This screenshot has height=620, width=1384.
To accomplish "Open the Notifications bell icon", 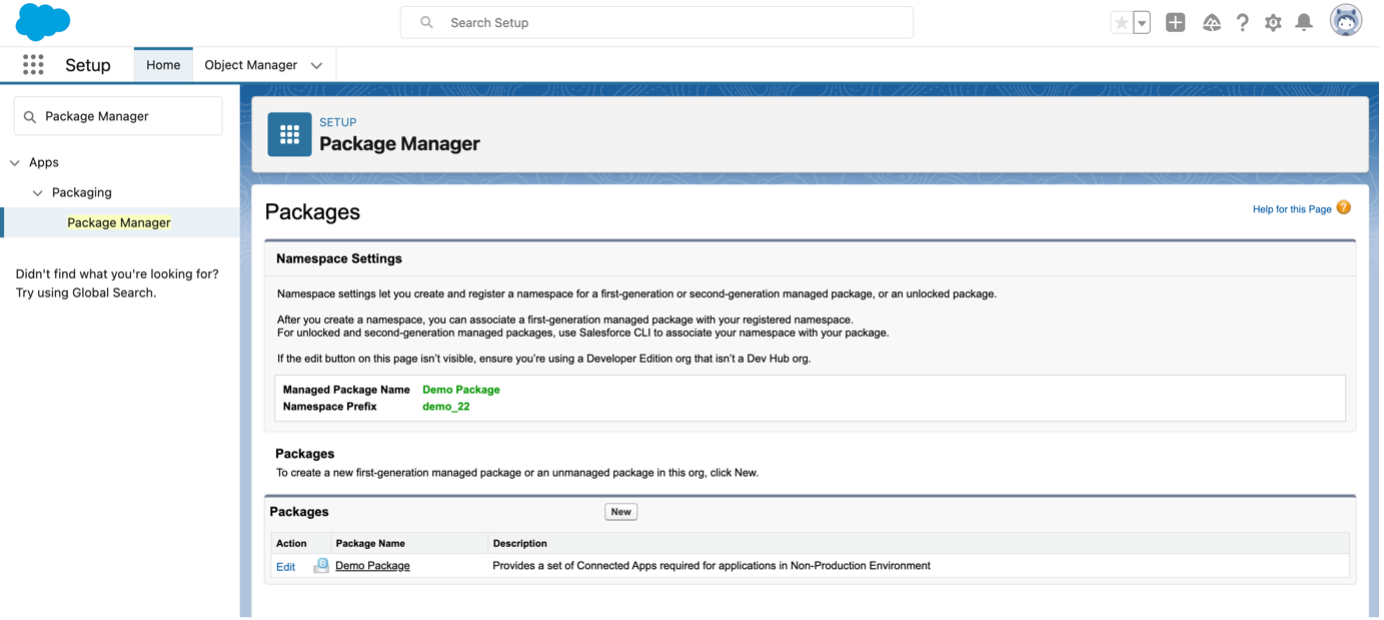I will pyautogui.click(x=1304, y=22).
